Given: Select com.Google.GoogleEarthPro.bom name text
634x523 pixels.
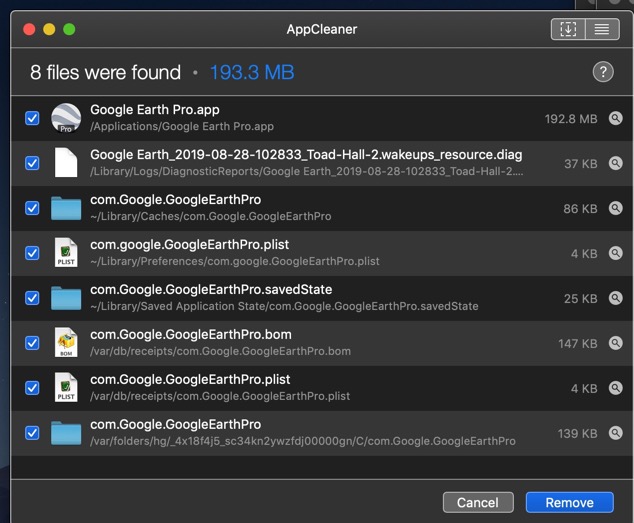Looking at the screenshot, I should click(x=191, y=335).
